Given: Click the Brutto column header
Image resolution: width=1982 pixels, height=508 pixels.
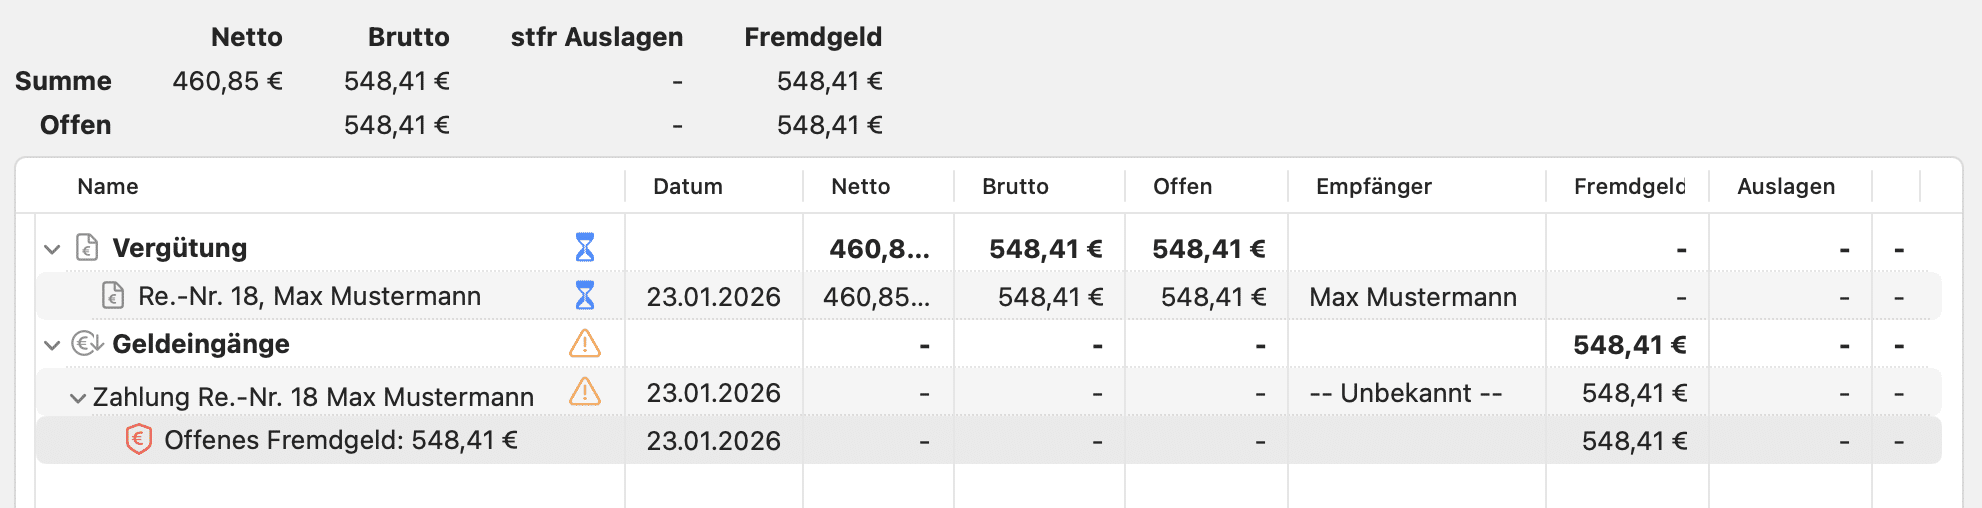Looking at the screenshot, I should [x=1015, y=186].
